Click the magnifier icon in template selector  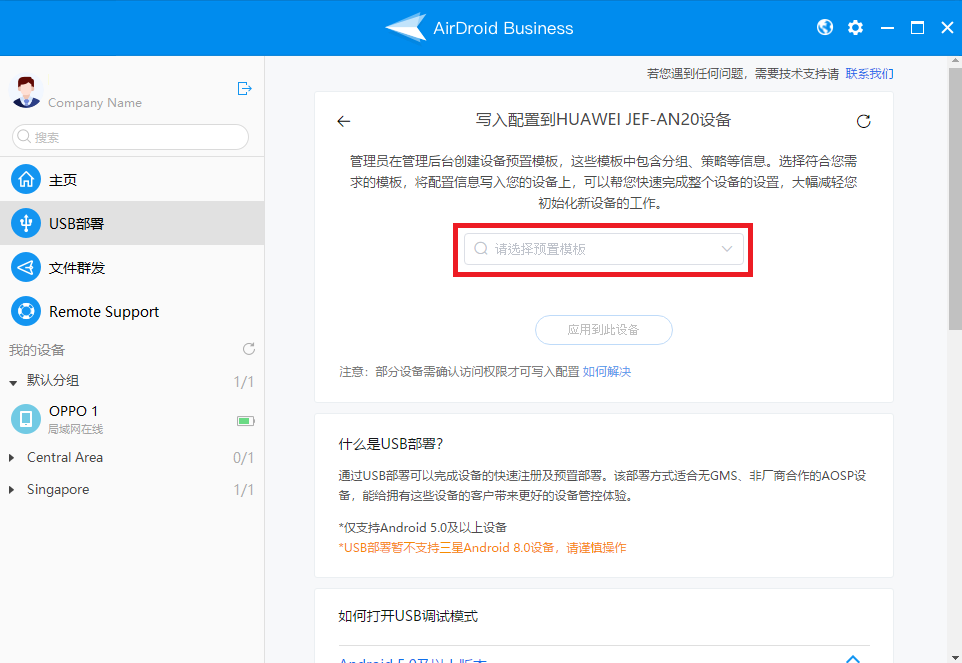tap(481, 248)
